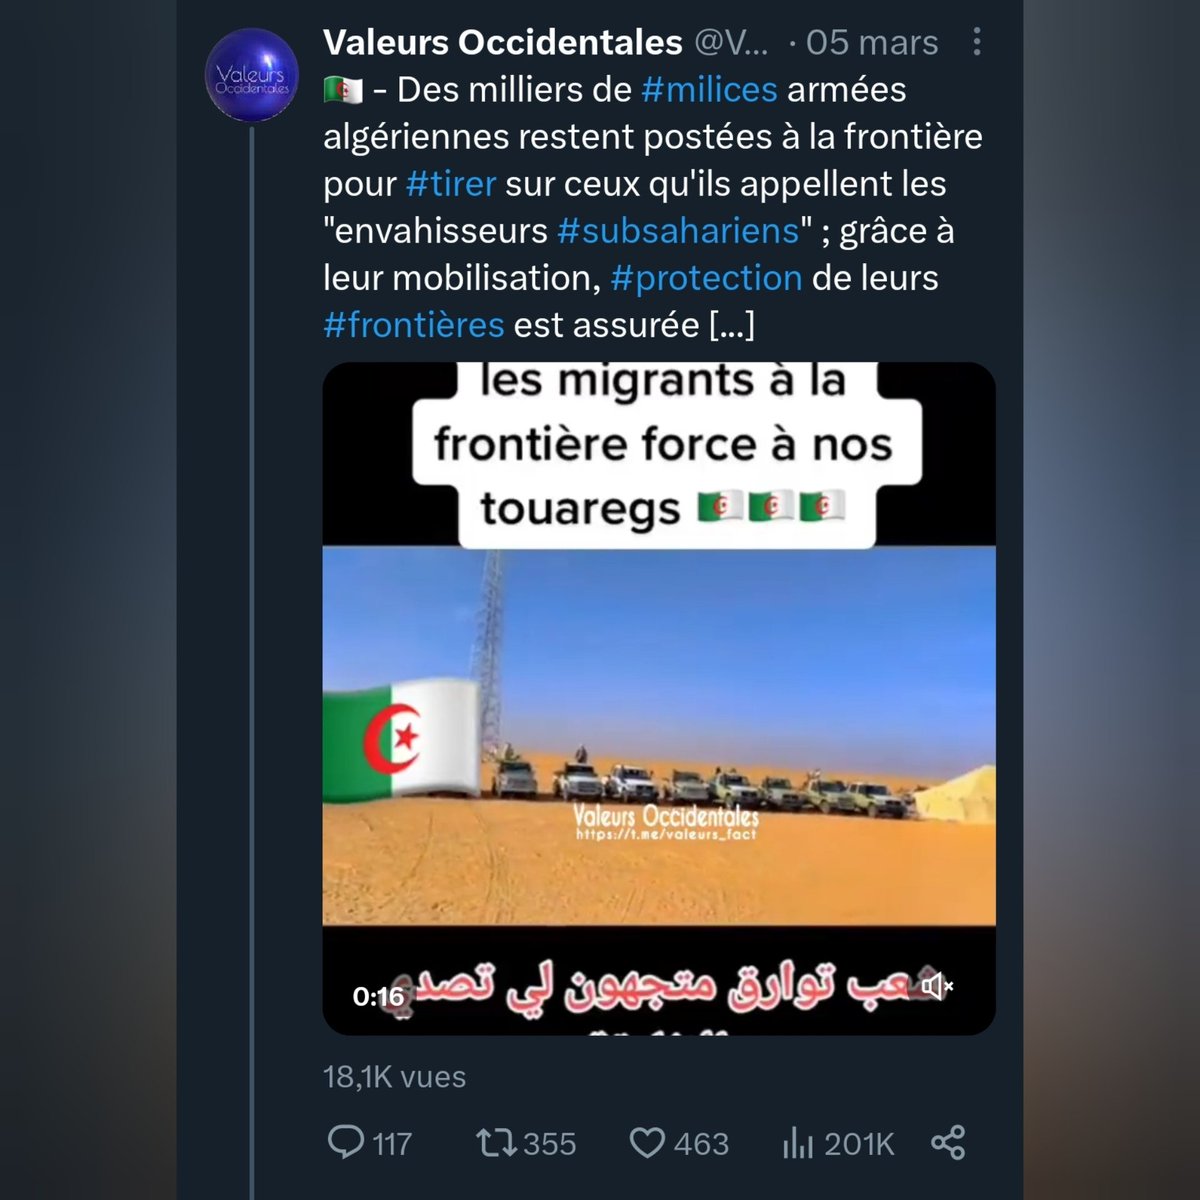The image size is (1200, 1200).
Task: Click the Algerian flag emoji in tweet text
Action: click(x=342, y=91)
